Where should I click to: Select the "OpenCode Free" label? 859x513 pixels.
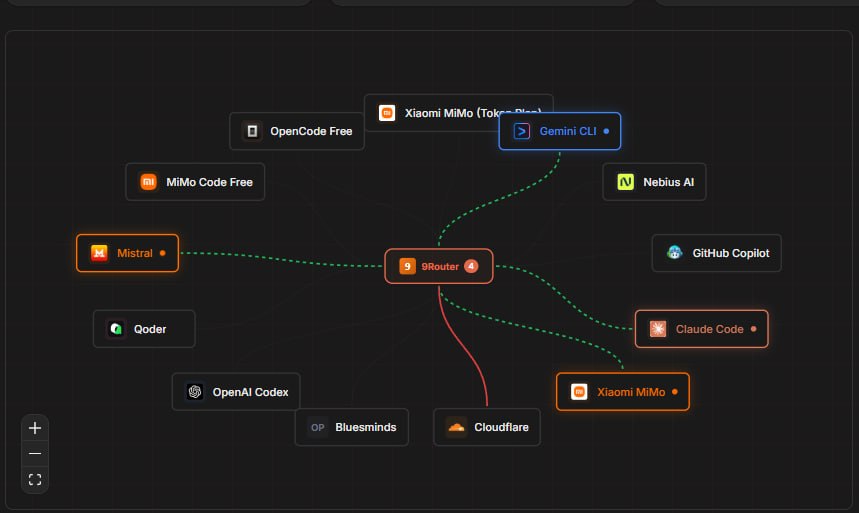click(311, 132)
